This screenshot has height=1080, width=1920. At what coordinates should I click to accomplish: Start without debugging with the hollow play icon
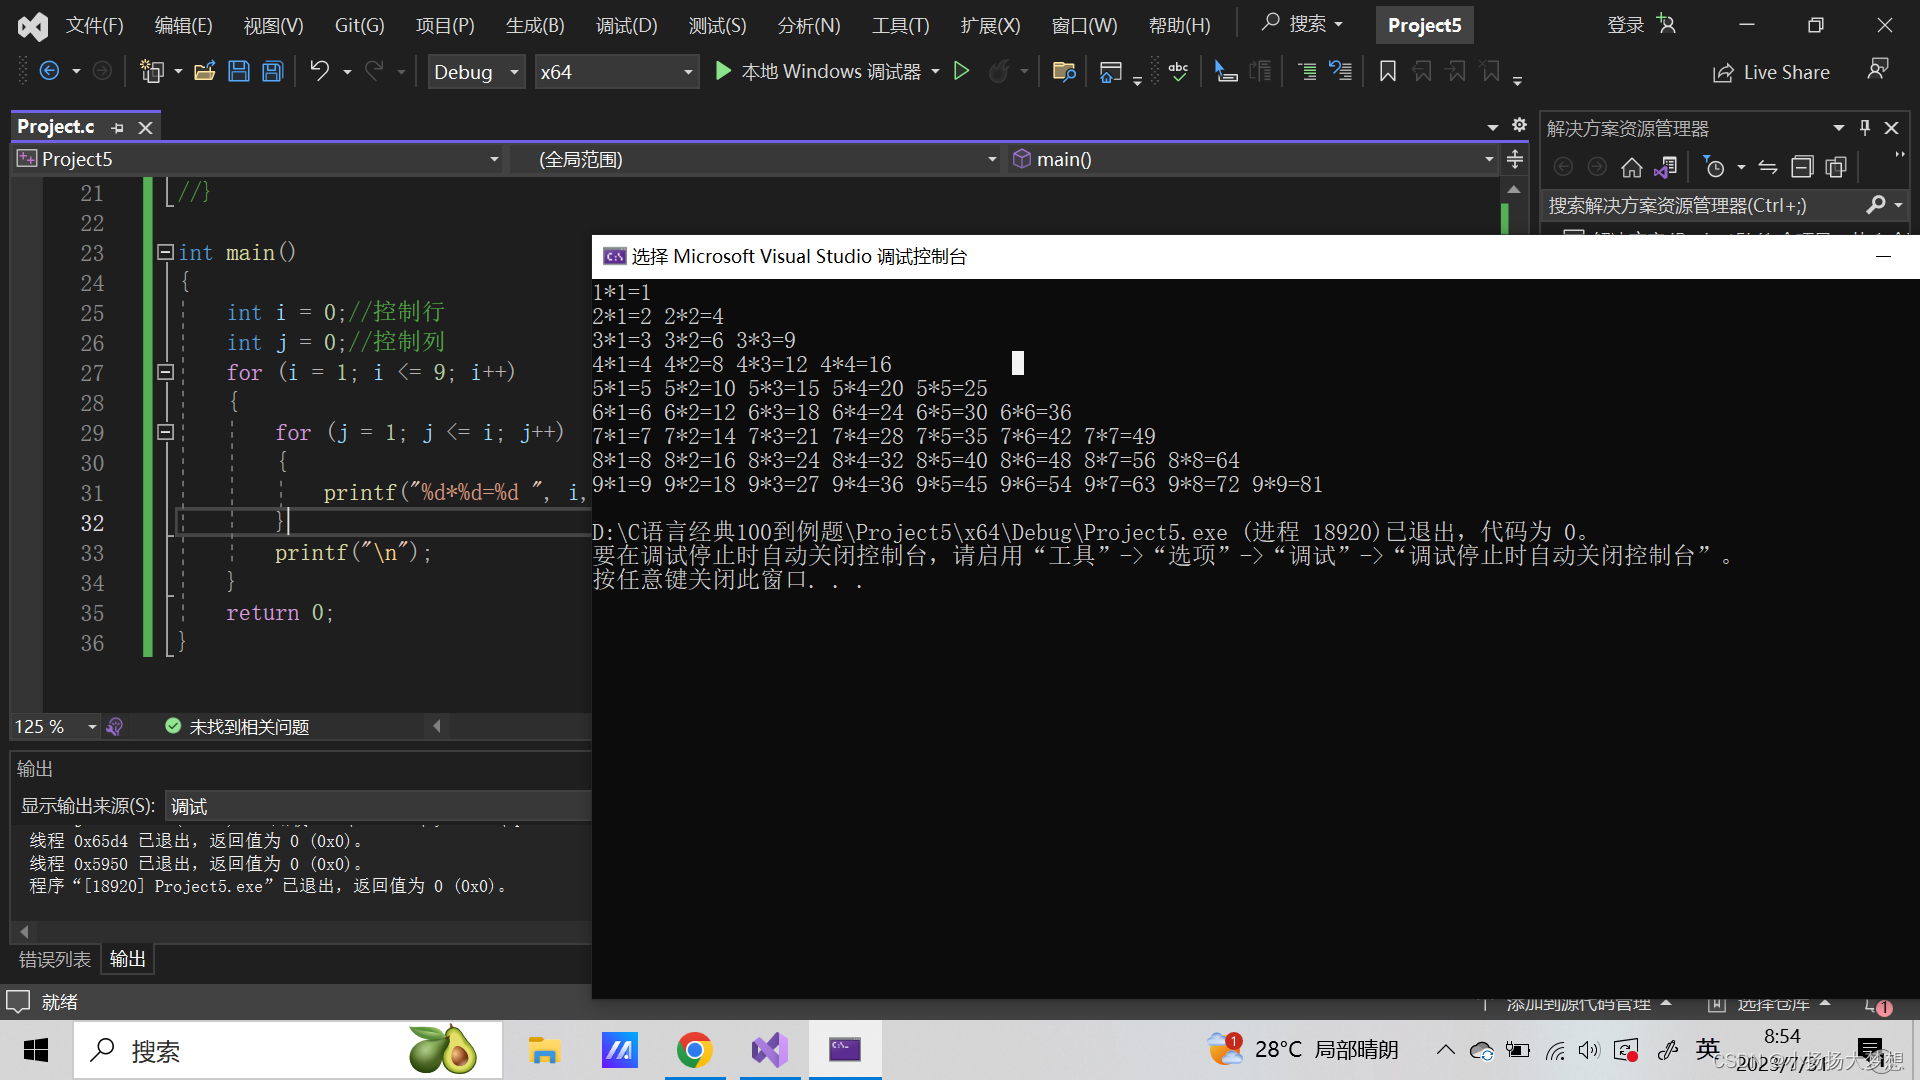tap(961, 71)
